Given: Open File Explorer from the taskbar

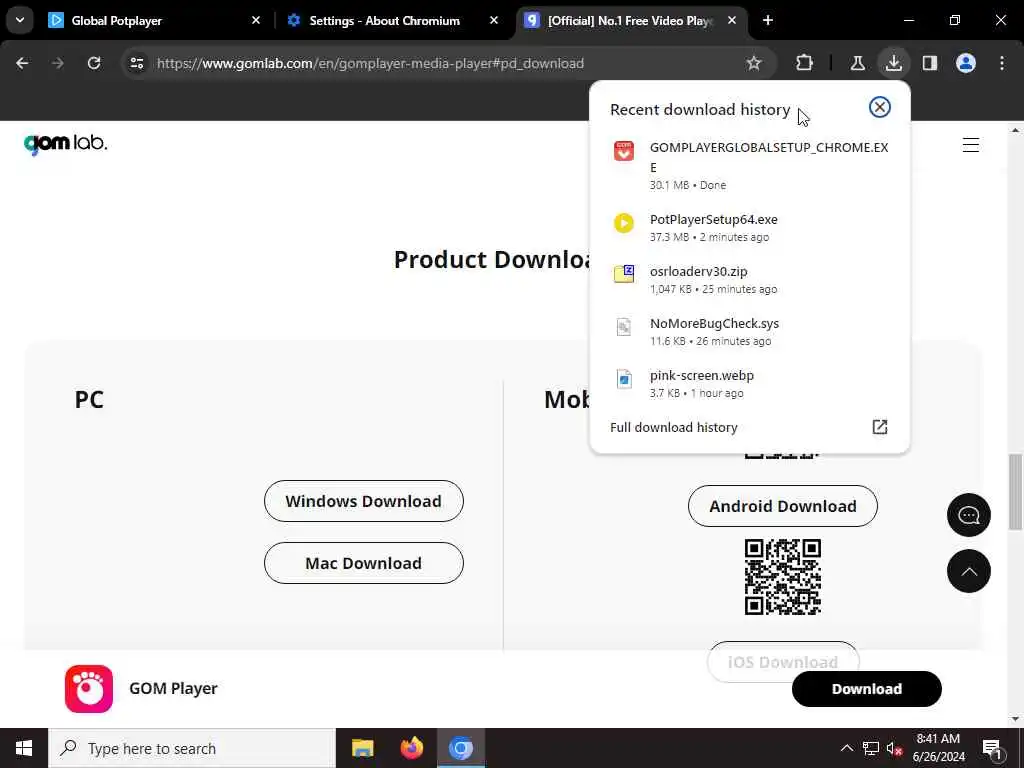Looking at the screenshot, I should click(x=362, y=748).
